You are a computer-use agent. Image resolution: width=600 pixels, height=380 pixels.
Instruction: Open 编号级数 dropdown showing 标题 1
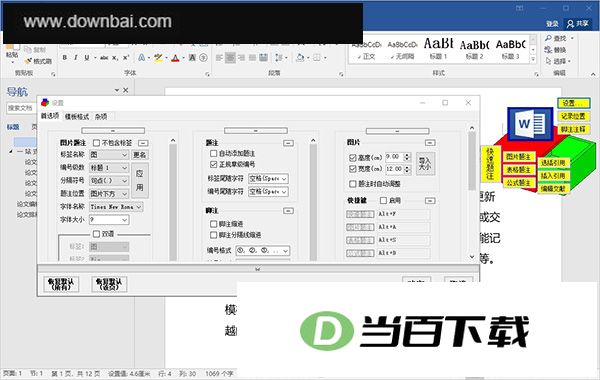109,168
